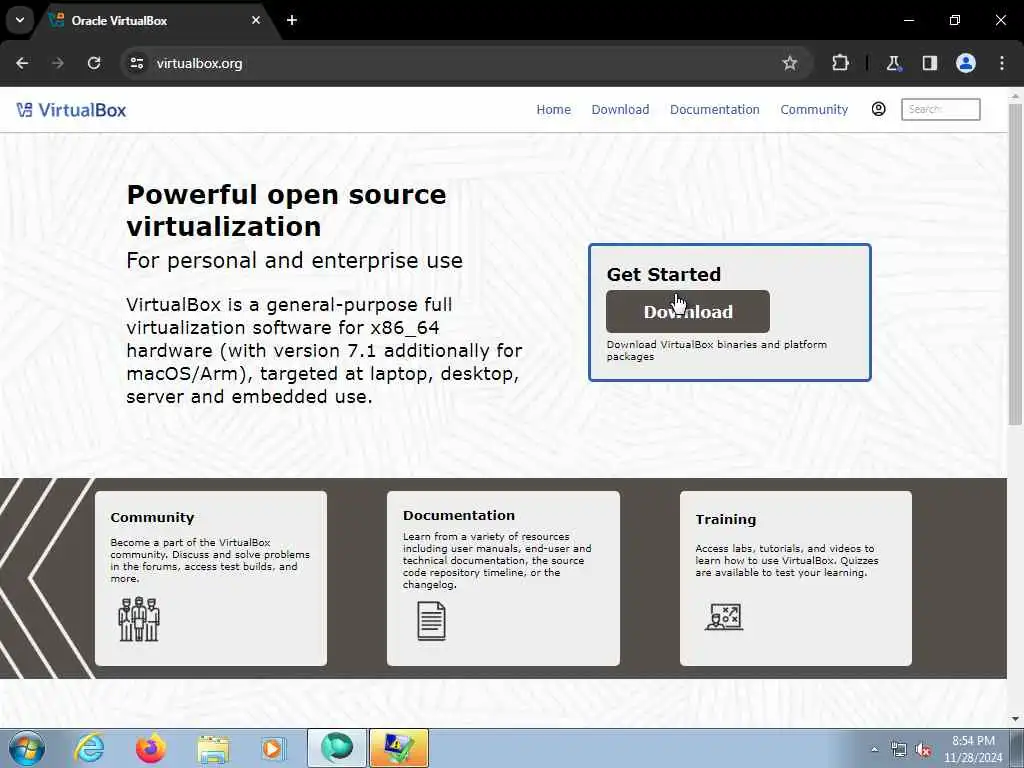Image resolution: width=1024 pixels, height=768 pixels.
Task: Click the 'Get Started' heading
Action: tap(664, 274)
